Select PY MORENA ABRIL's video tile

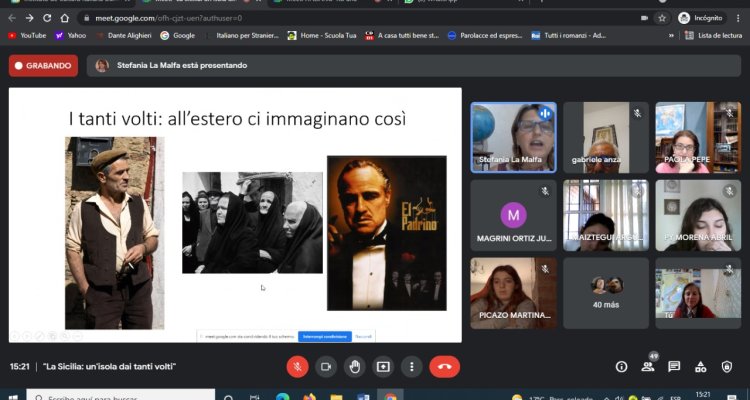pos(698,215)
